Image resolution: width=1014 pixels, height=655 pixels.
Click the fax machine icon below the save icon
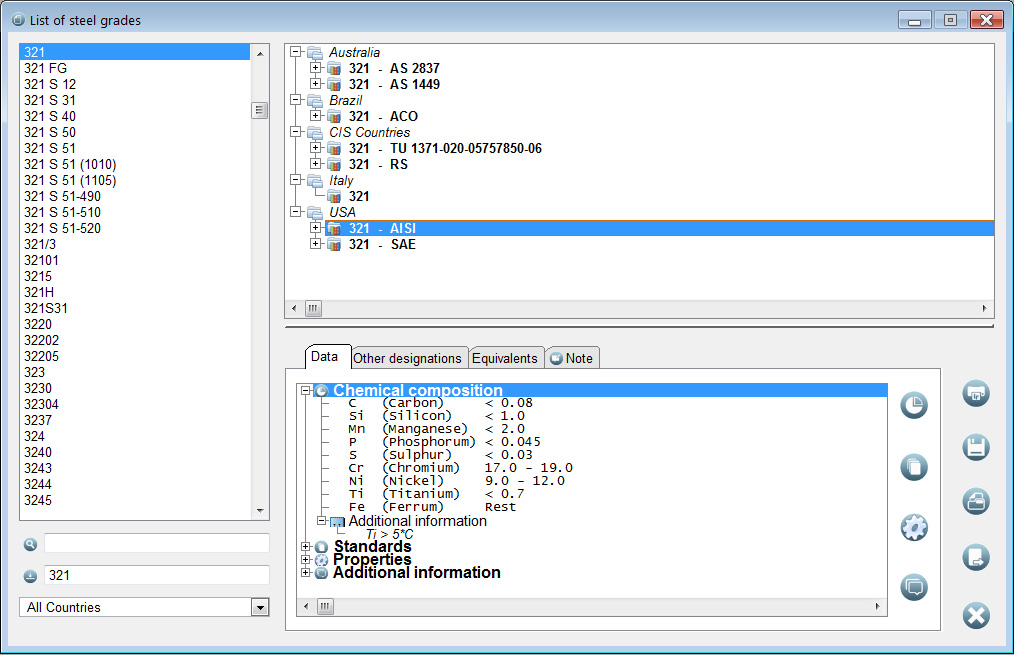(976, 501)
